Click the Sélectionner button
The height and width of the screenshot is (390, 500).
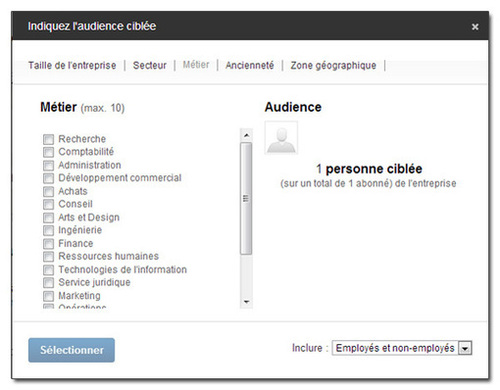click(71, 350)
